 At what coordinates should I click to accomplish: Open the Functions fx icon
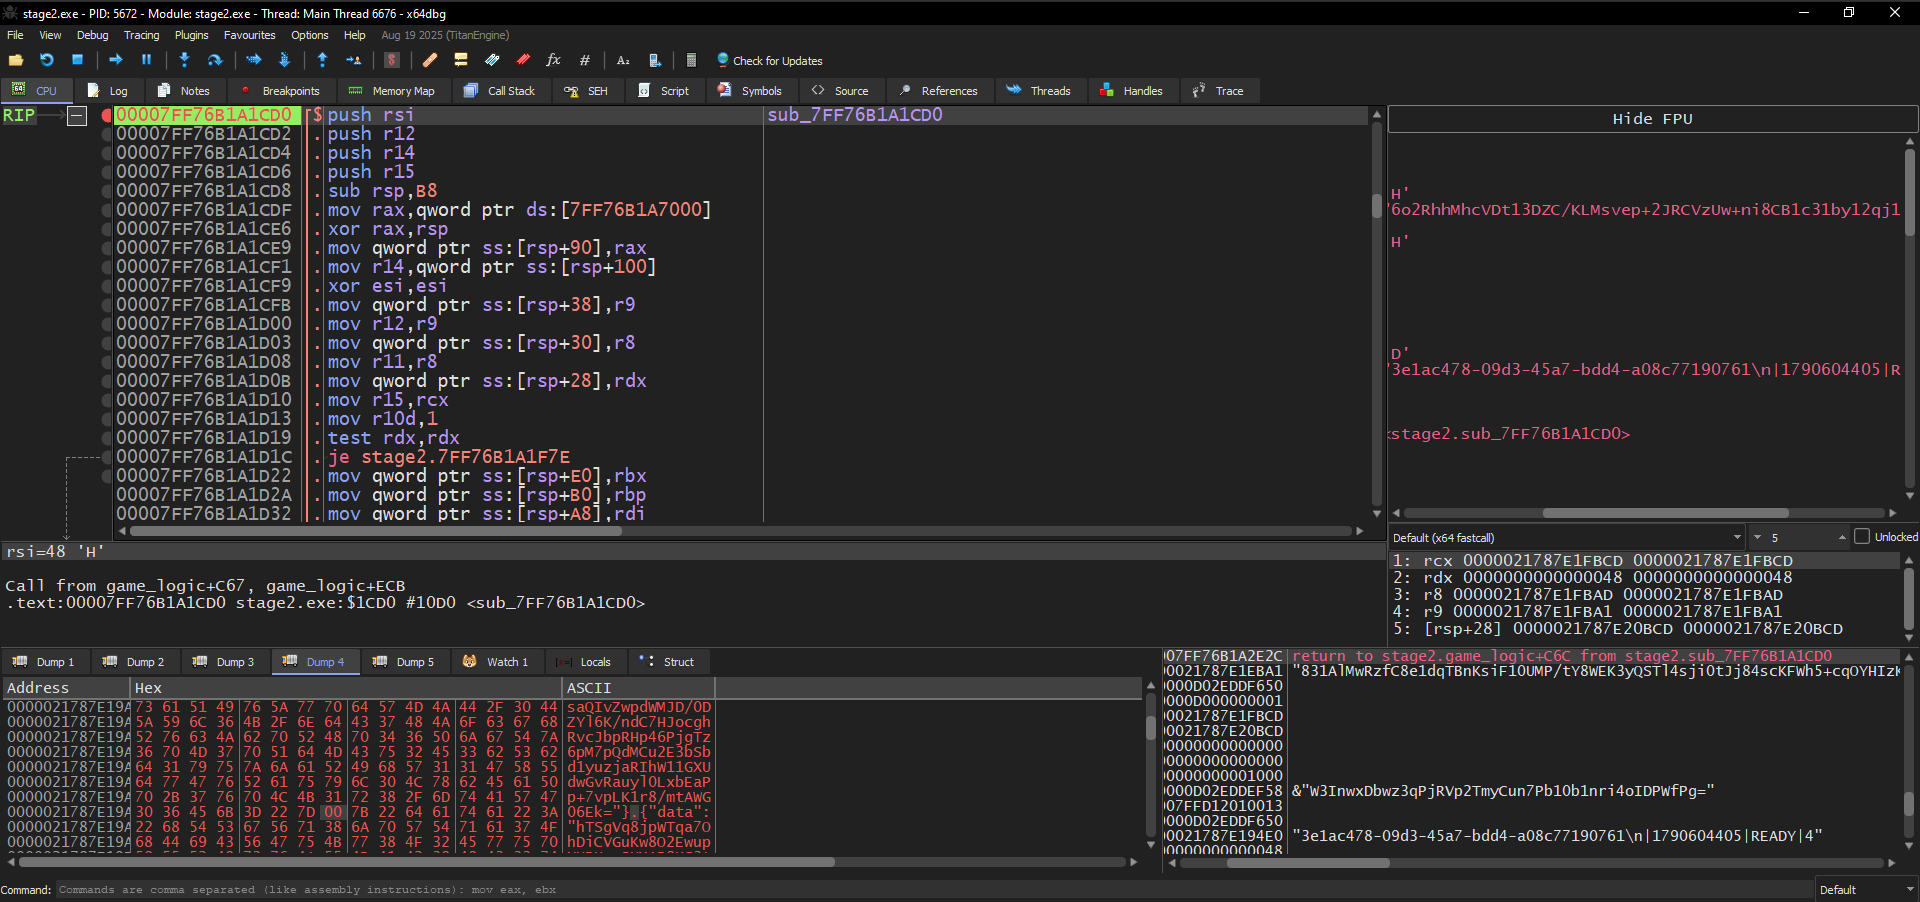pos(553,60)
